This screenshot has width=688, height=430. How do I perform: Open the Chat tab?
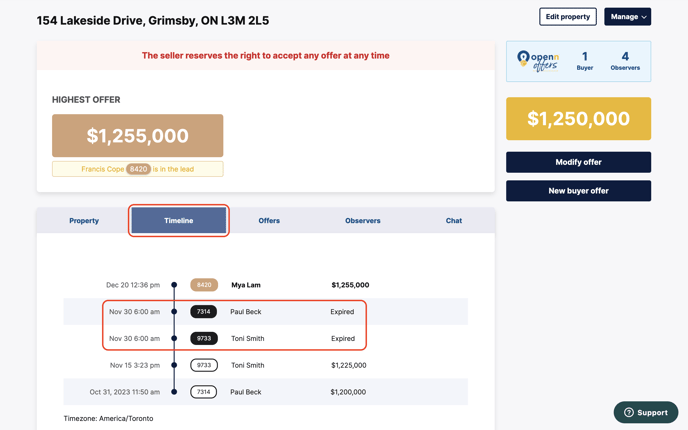(x=454, y=220)
